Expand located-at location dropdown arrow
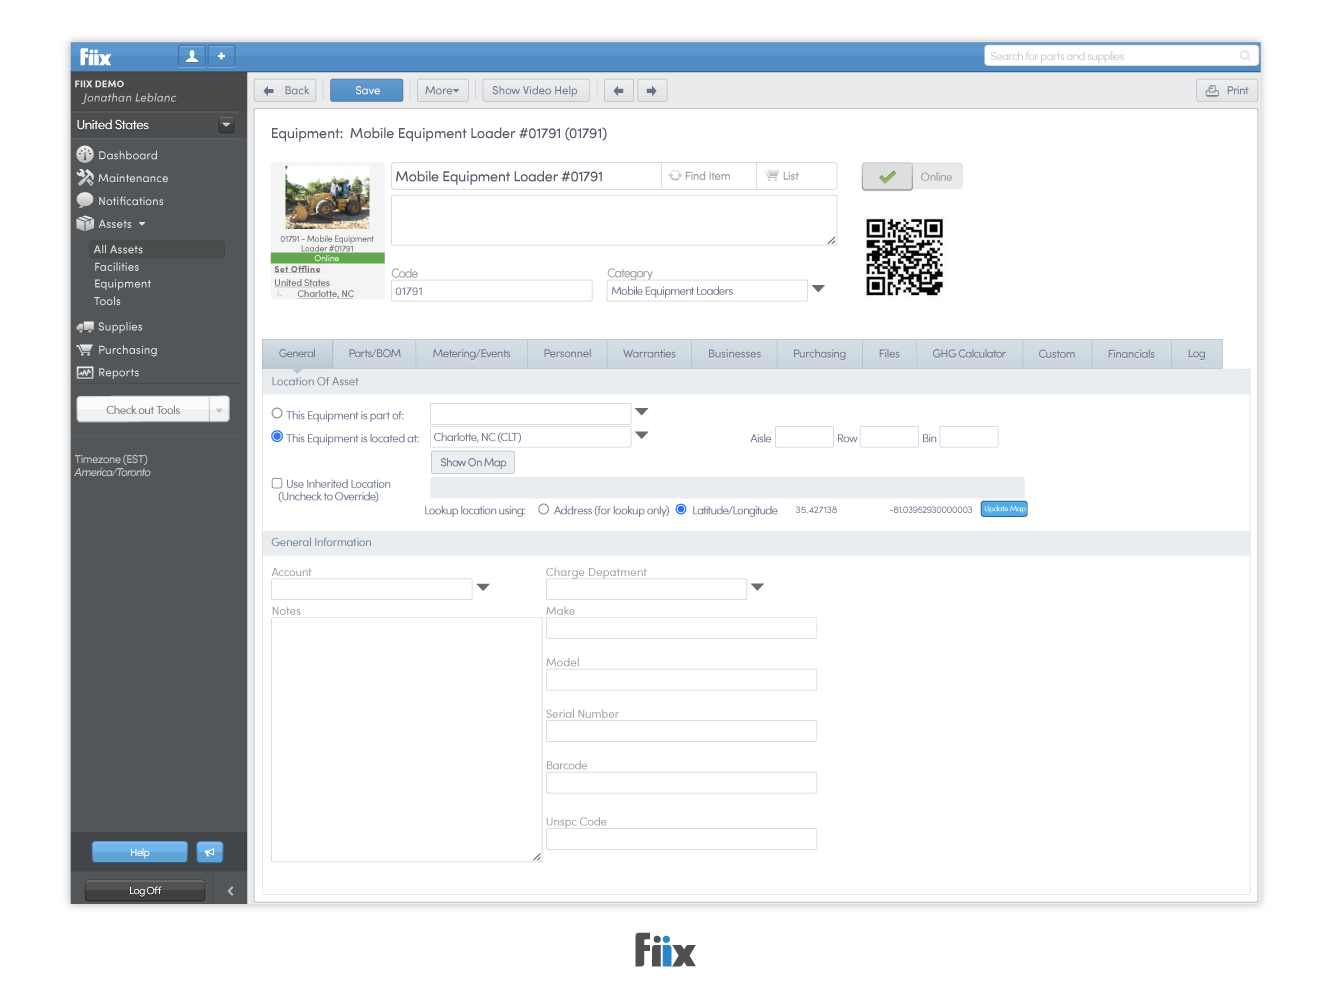The width and height of the screenshot is (1331, 1001). coord(642,435)
